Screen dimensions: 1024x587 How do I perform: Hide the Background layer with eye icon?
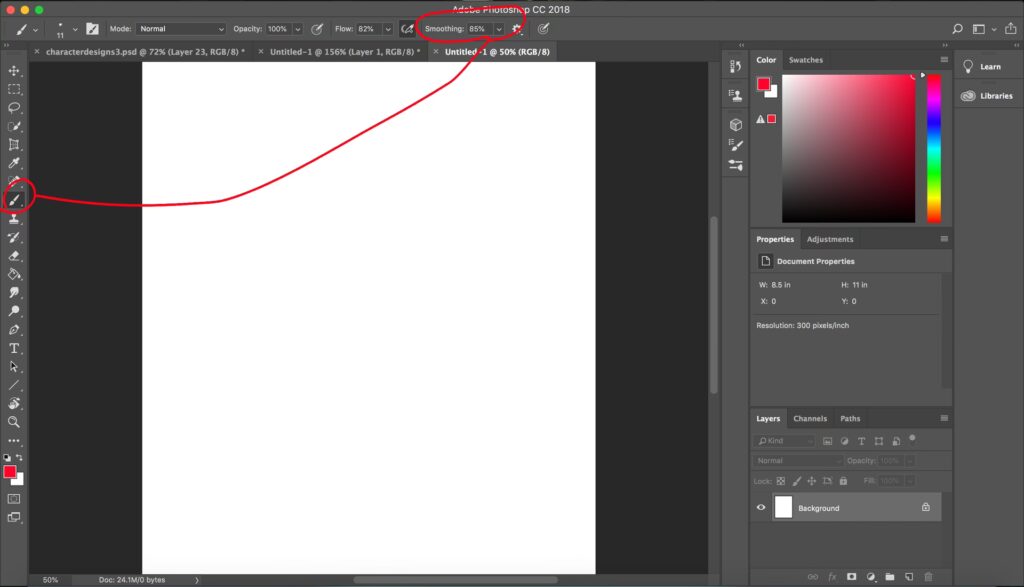click(761, 508)
